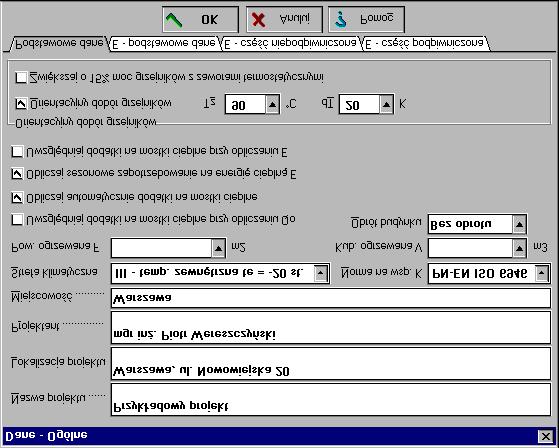Open the Obrót budynku dropdown arrow
Image resolution: width=559 pixels, height=448 pixels.
pyautogui.click(x=519, y=225)
